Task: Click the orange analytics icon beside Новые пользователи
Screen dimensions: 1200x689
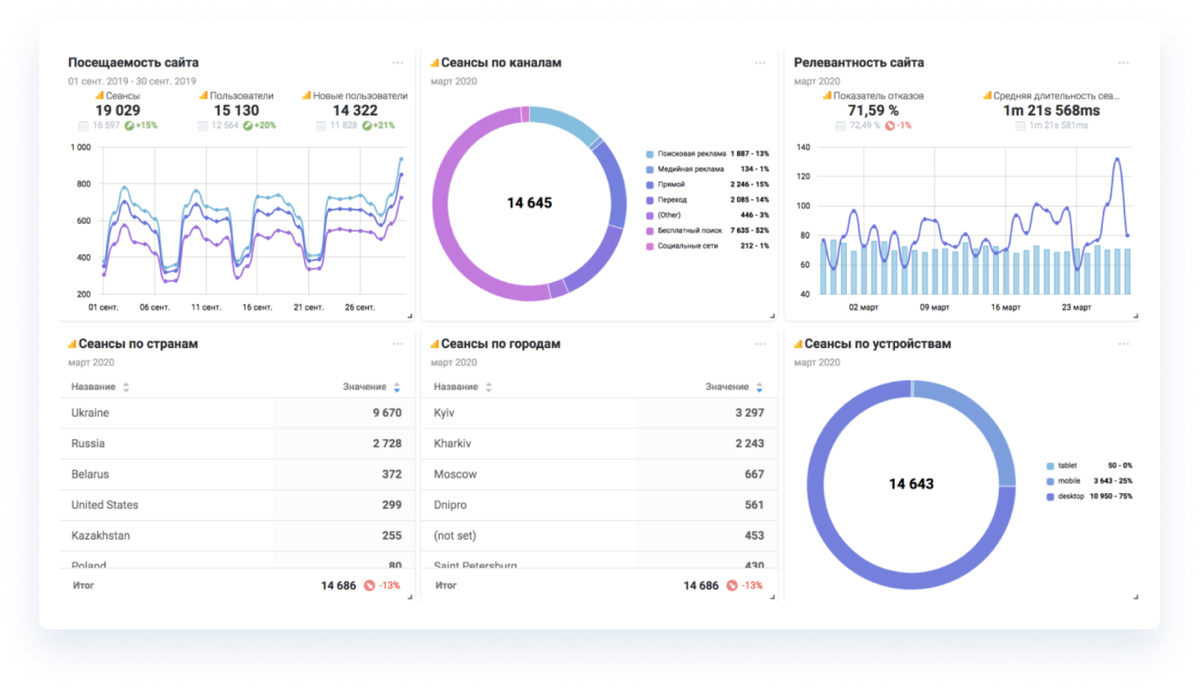Action: click(x=306, y=96)
